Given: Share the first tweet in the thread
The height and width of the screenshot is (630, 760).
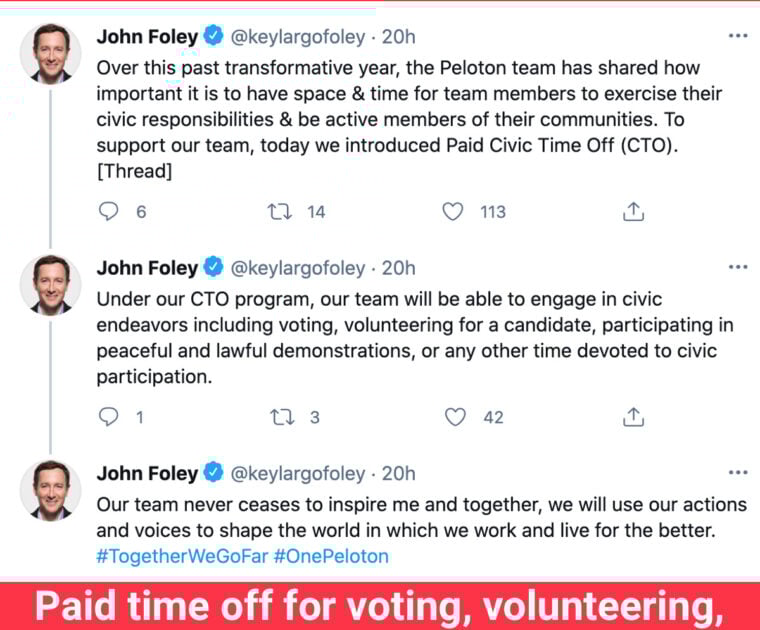Looking at the screenshot, I should coord(633,212).
